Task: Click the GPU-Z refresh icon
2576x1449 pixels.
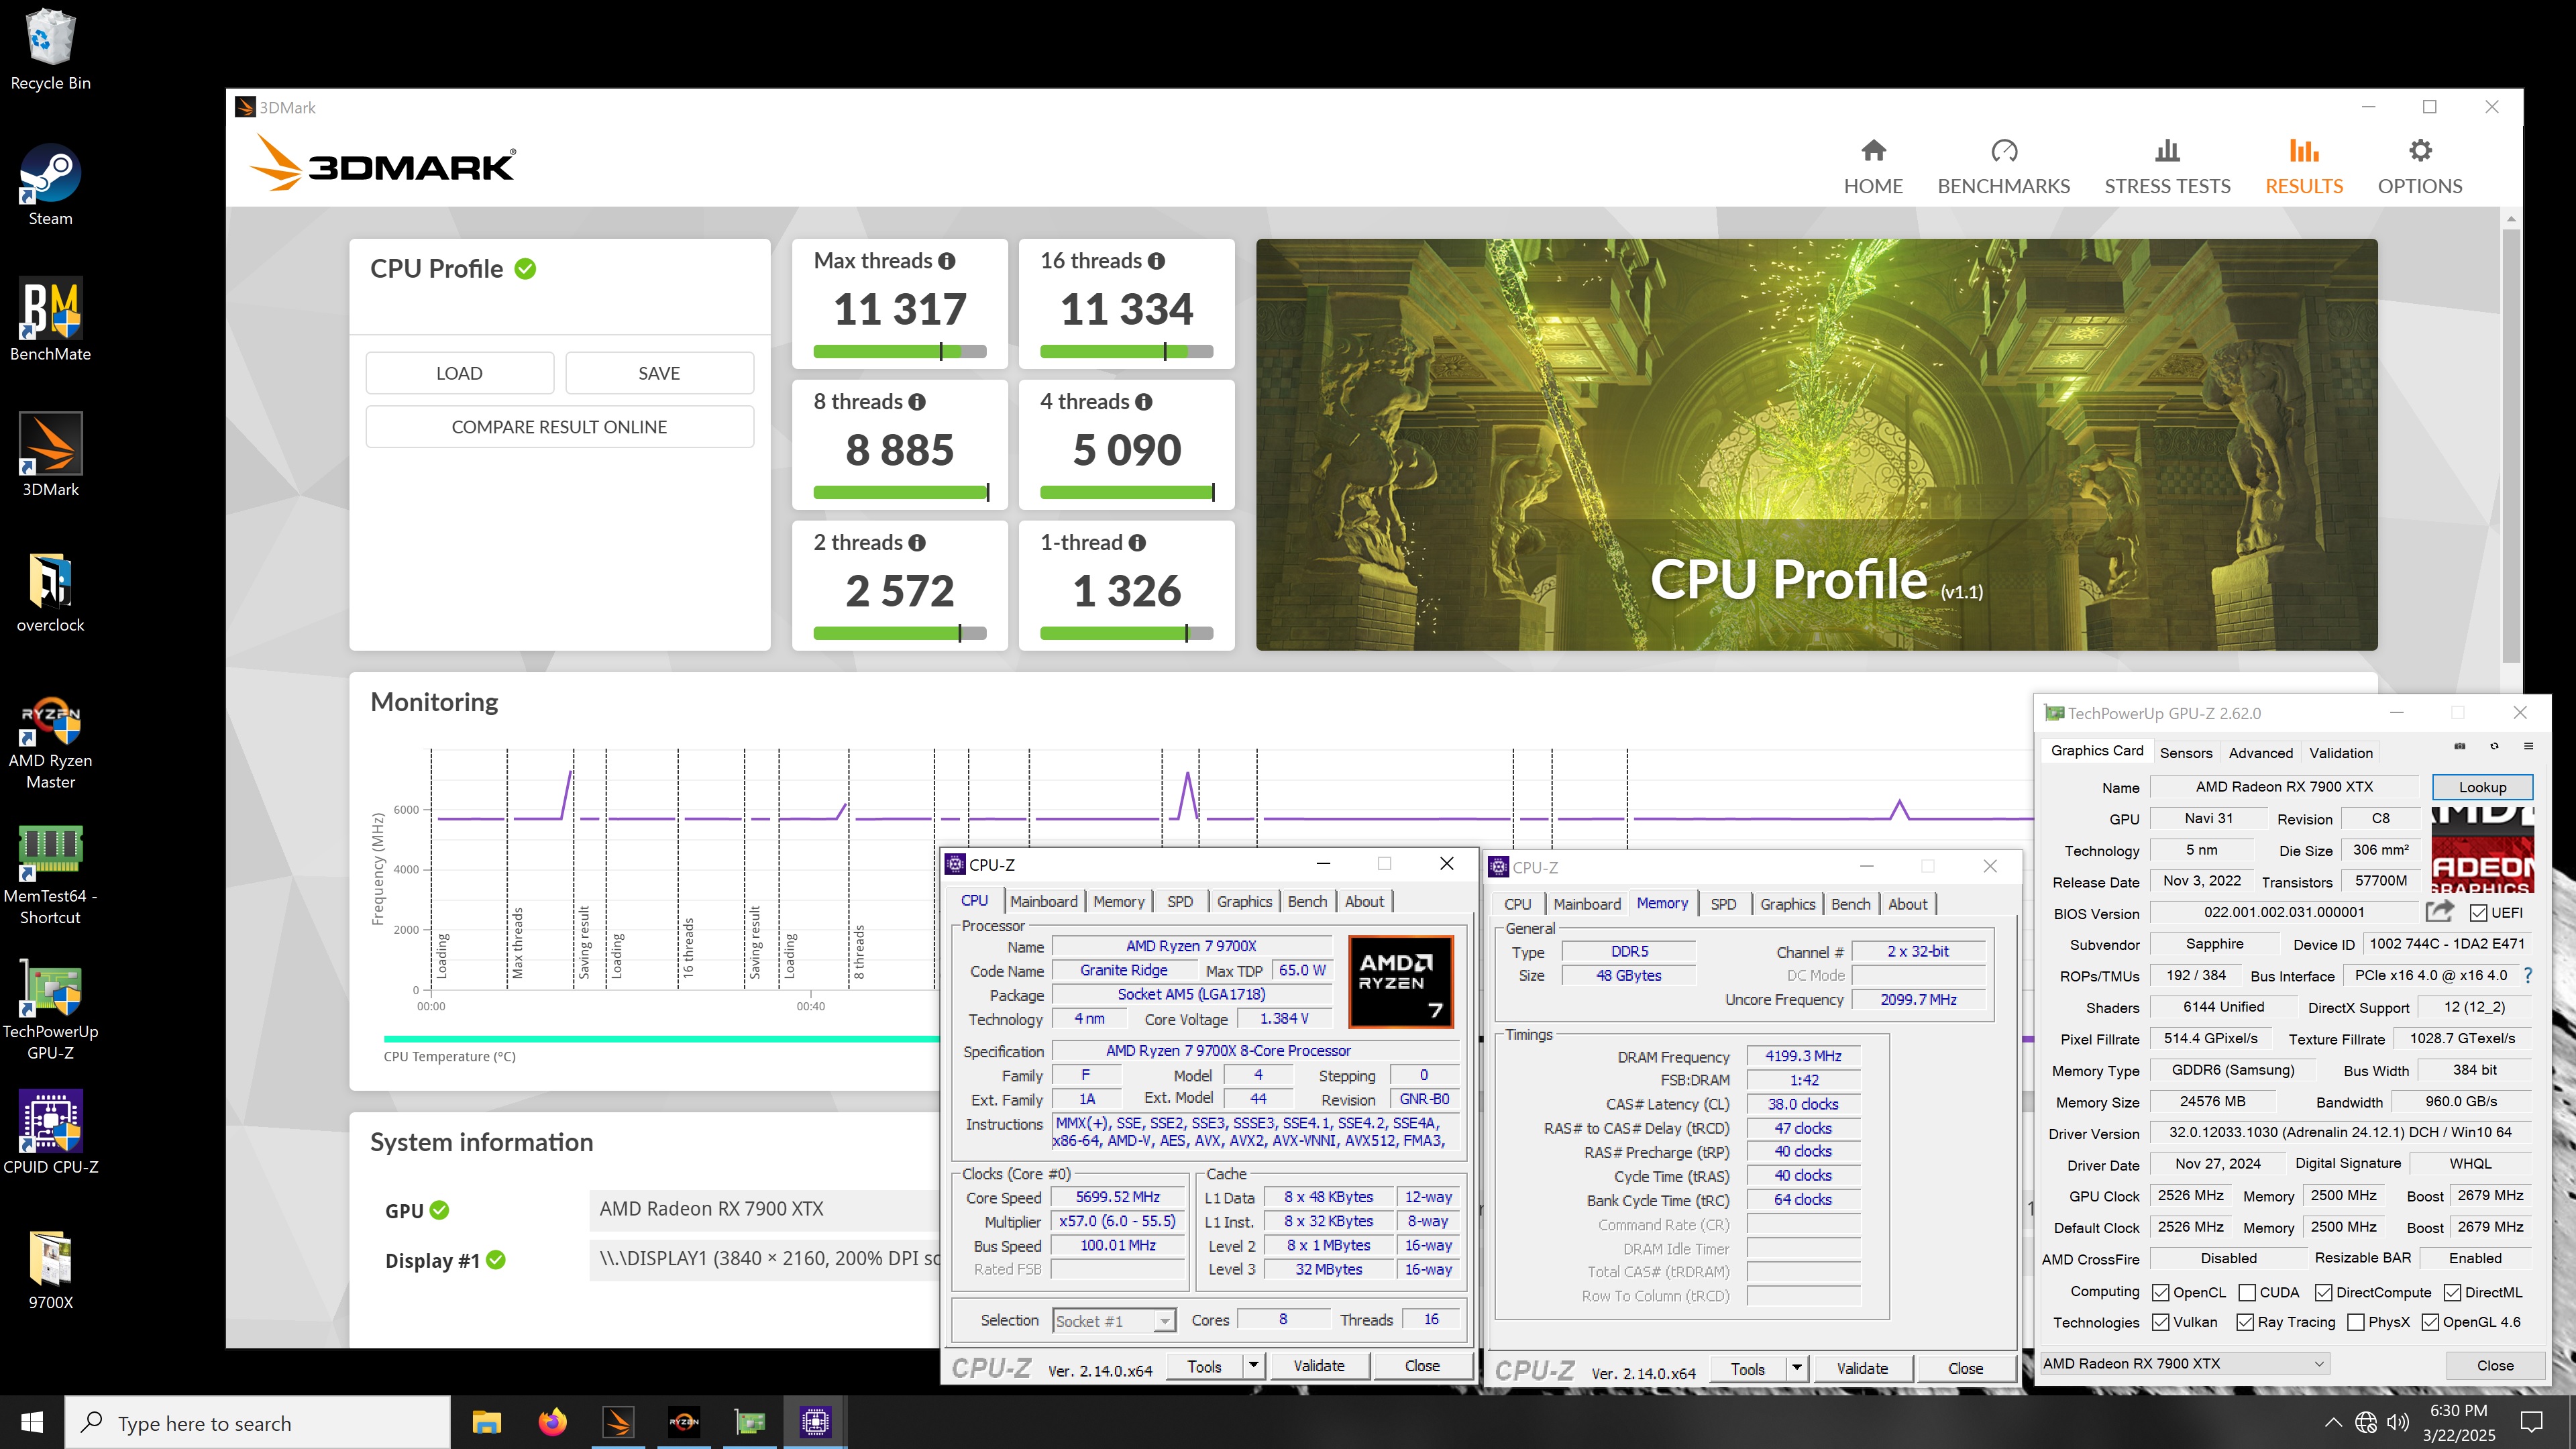Action: point(2494,746)
